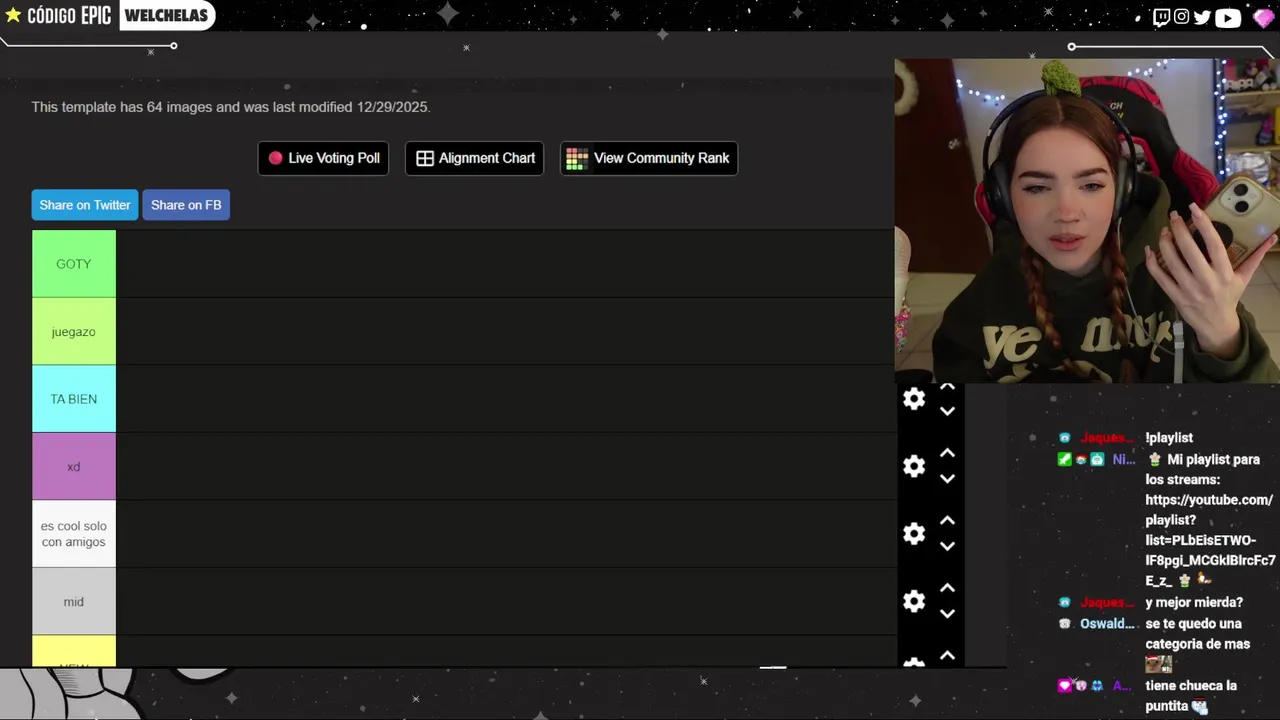Viewport: 1280px width, 720px height.
Task: Click the Oswald... username in chat
Action: (x=1107, y=623)
